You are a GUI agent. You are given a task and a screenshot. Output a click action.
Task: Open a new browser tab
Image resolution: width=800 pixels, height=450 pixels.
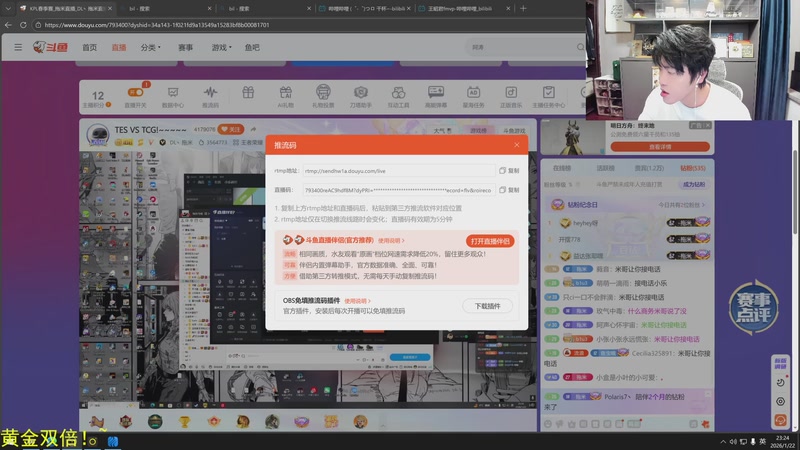click(x=523, y=8)
